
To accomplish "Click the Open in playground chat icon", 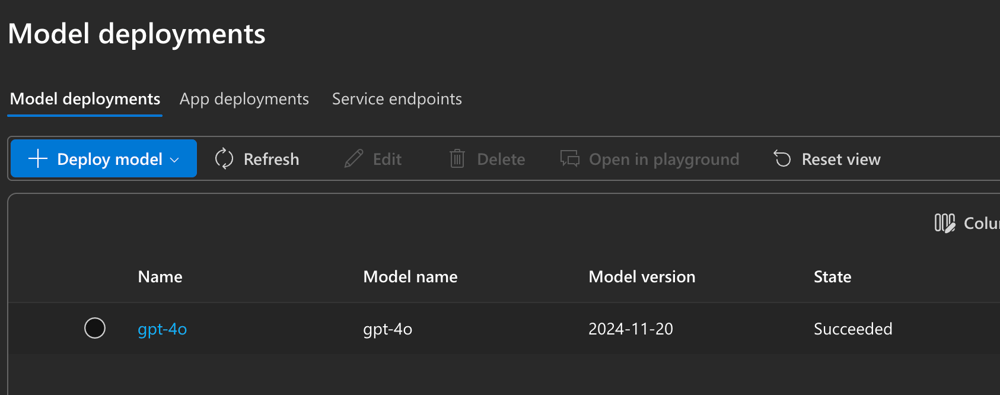I will pyautogui.click(x=570, y=158).
